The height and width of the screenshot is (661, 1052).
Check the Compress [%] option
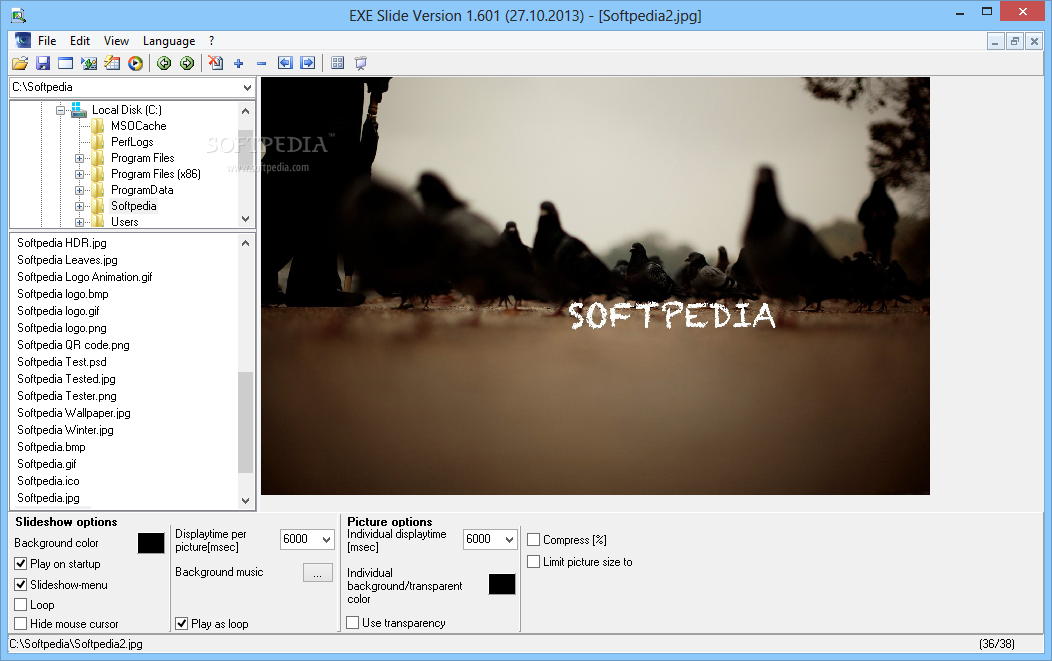(x=534, y=540)
